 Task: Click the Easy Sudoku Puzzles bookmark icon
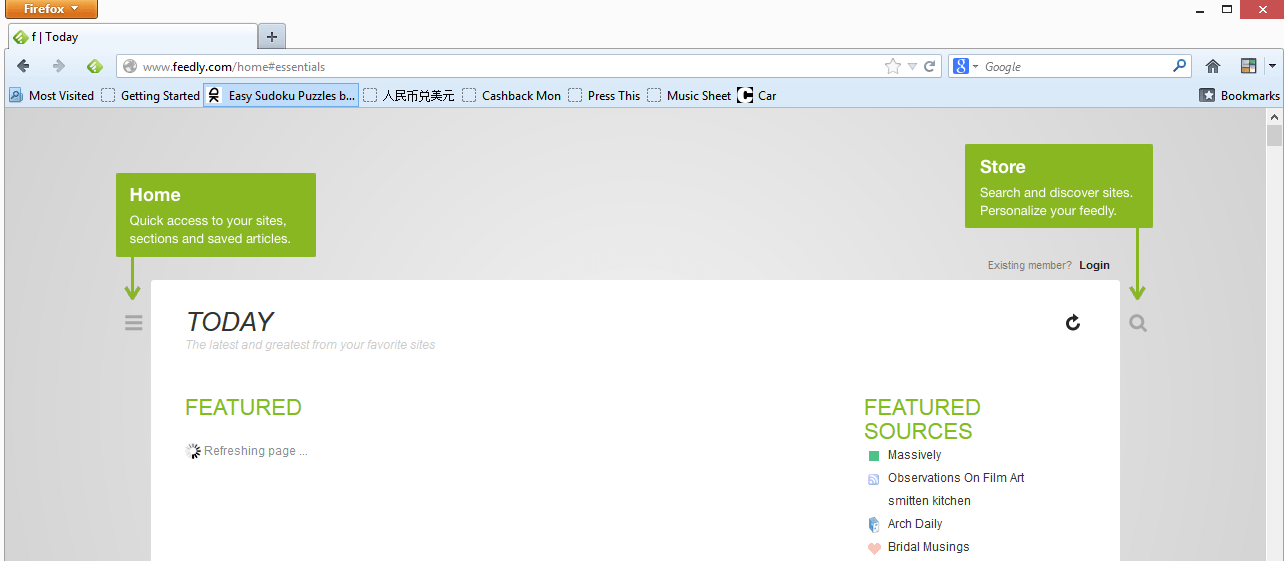click(214, 95)
